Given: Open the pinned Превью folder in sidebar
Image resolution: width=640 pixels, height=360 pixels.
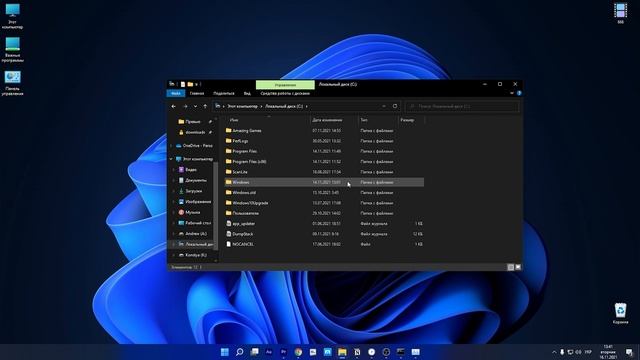Looking at the screenshot, I should (192, 122).
